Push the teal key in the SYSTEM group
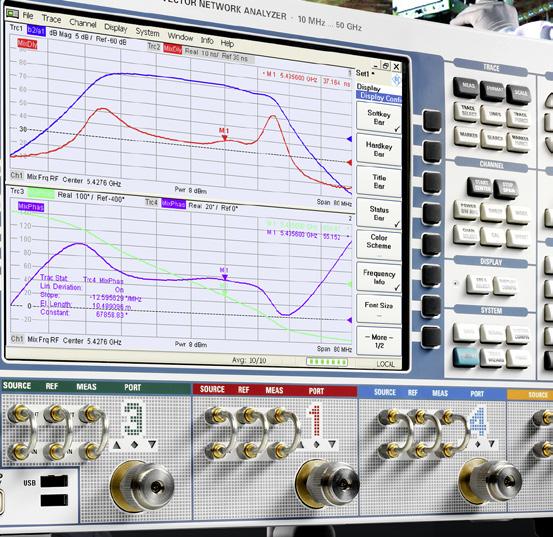 pyautogui.click(x=466, y=357)
